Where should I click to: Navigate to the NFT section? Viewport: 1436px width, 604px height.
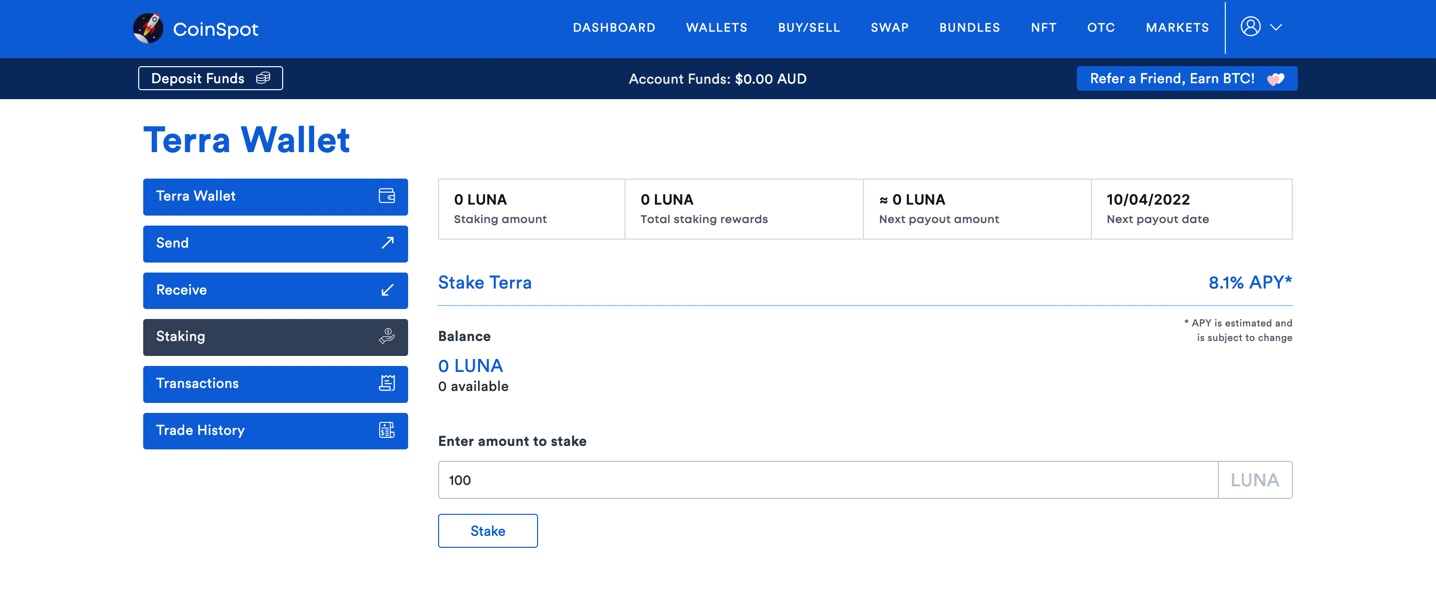point(1044,28)
